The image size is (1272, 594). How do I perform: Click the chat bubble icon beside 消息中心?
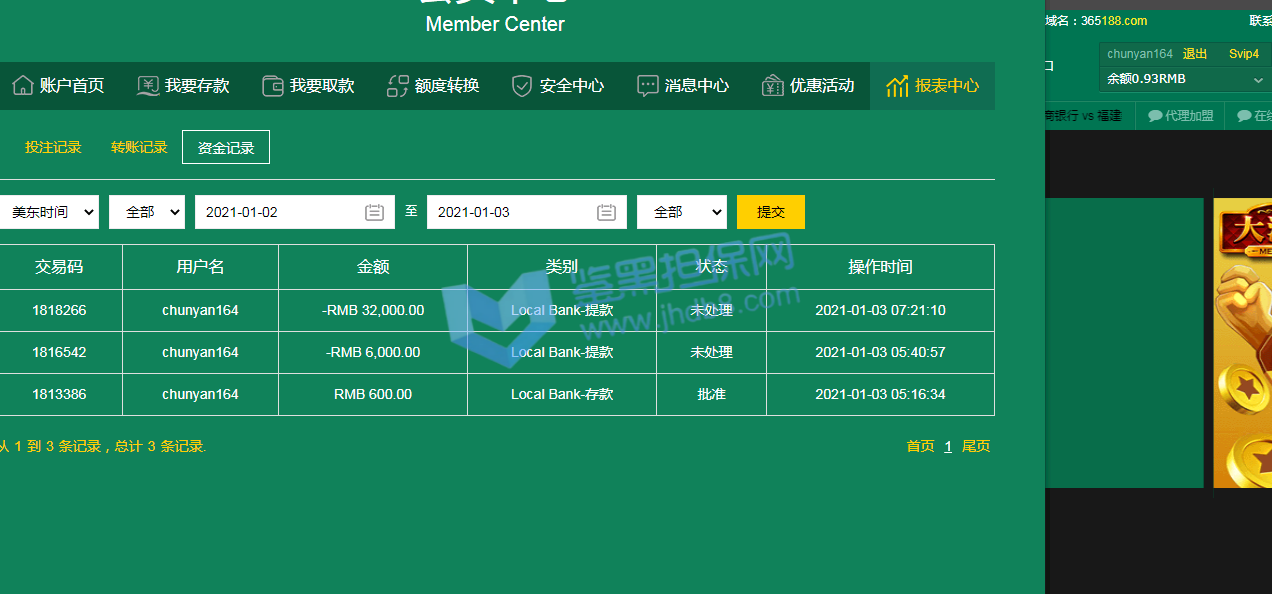[x=648, y=86]
